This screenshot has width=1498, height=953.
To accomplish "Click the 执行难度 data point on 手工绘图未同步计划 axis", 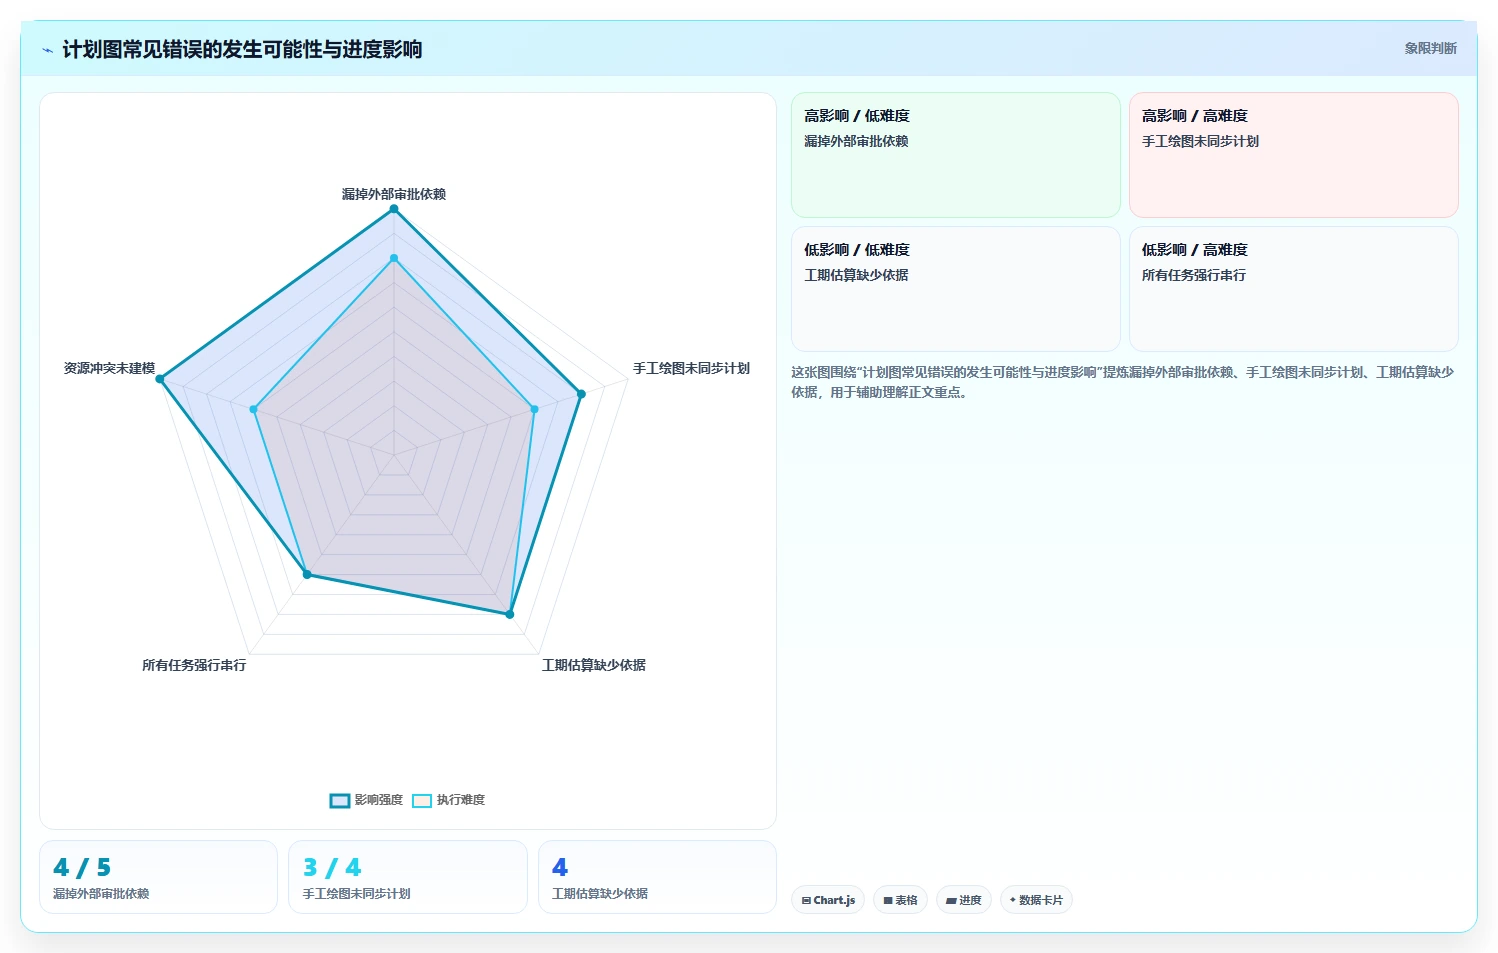I will pos(534,409).
